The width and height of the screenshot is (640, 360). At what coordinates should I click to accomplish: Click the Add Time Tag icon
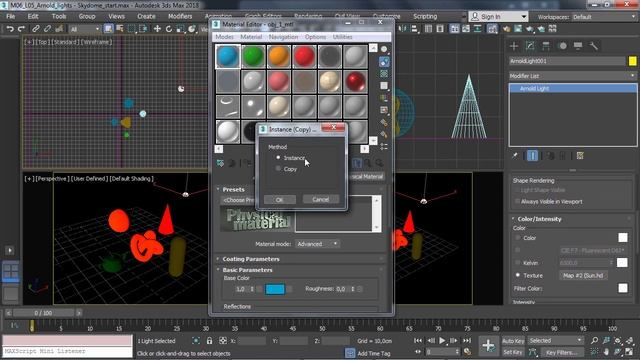pyautogui.click(x=350, y=353)
